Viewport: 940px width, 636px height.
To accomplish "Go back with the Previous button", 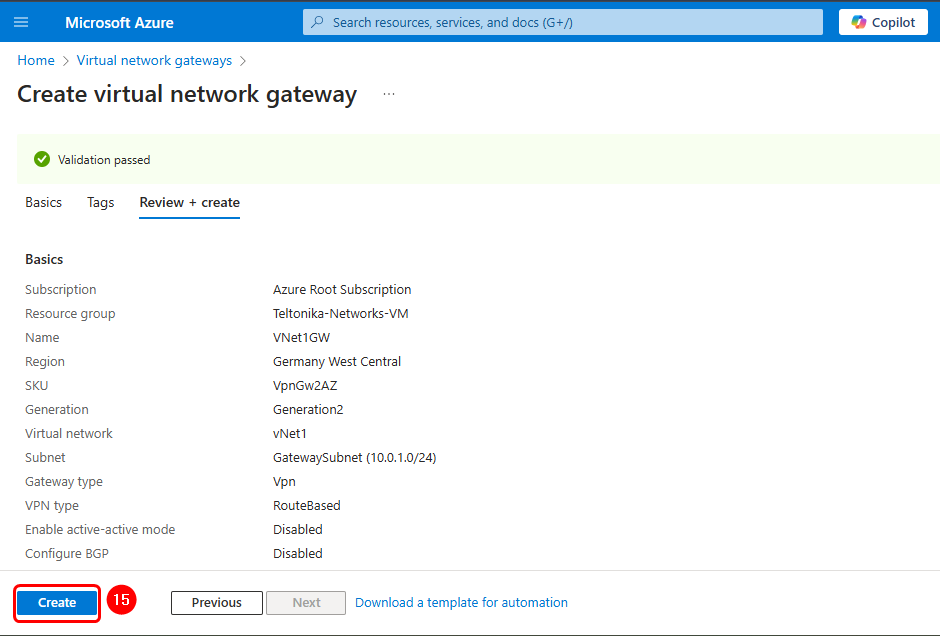I will [217, 603].
